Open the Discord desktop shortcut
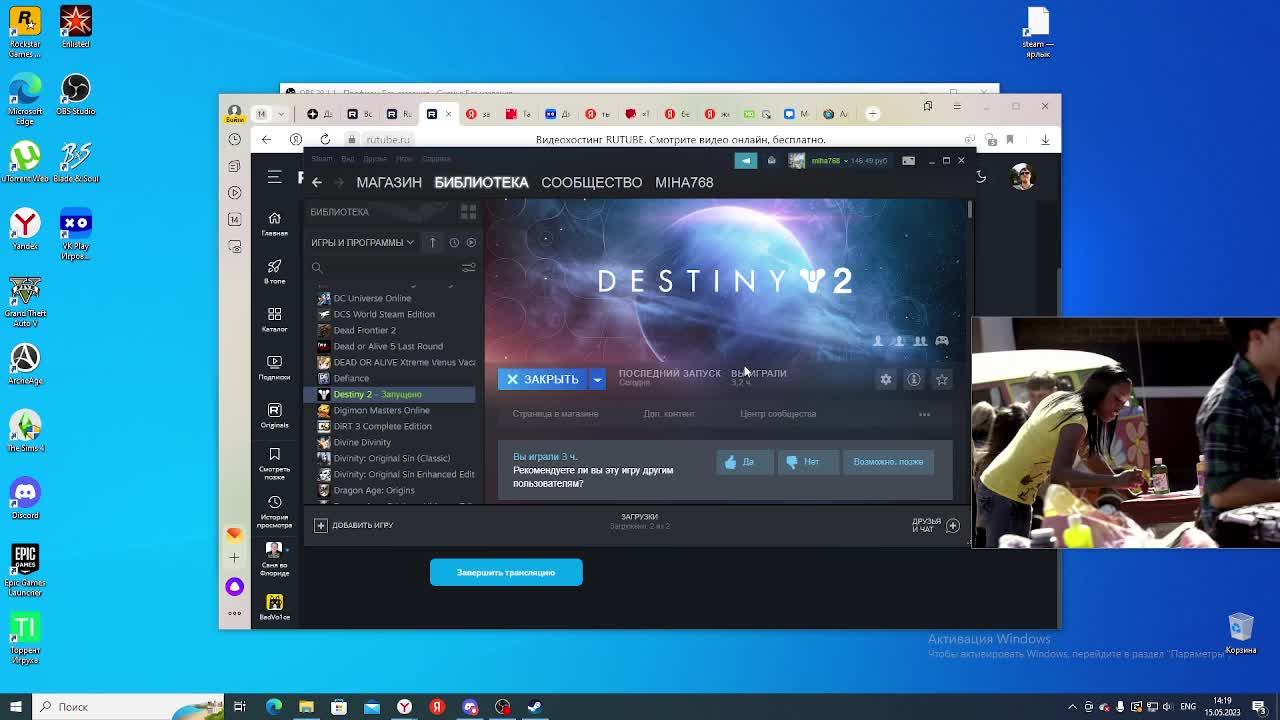Viewport: 1280px width, 720px height. (x=25, y=498)
